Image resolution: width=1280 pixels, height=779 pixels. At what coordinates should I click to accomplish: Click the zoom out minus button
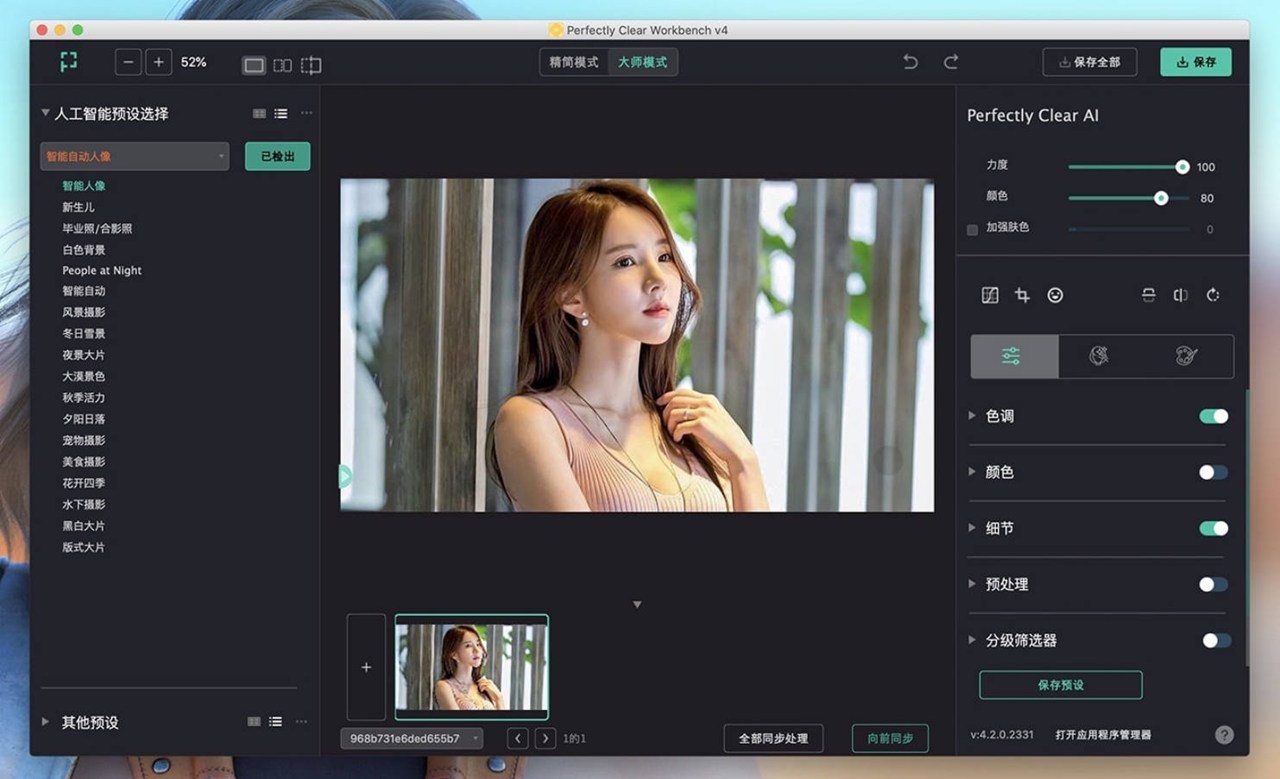(x=128, y=62)
